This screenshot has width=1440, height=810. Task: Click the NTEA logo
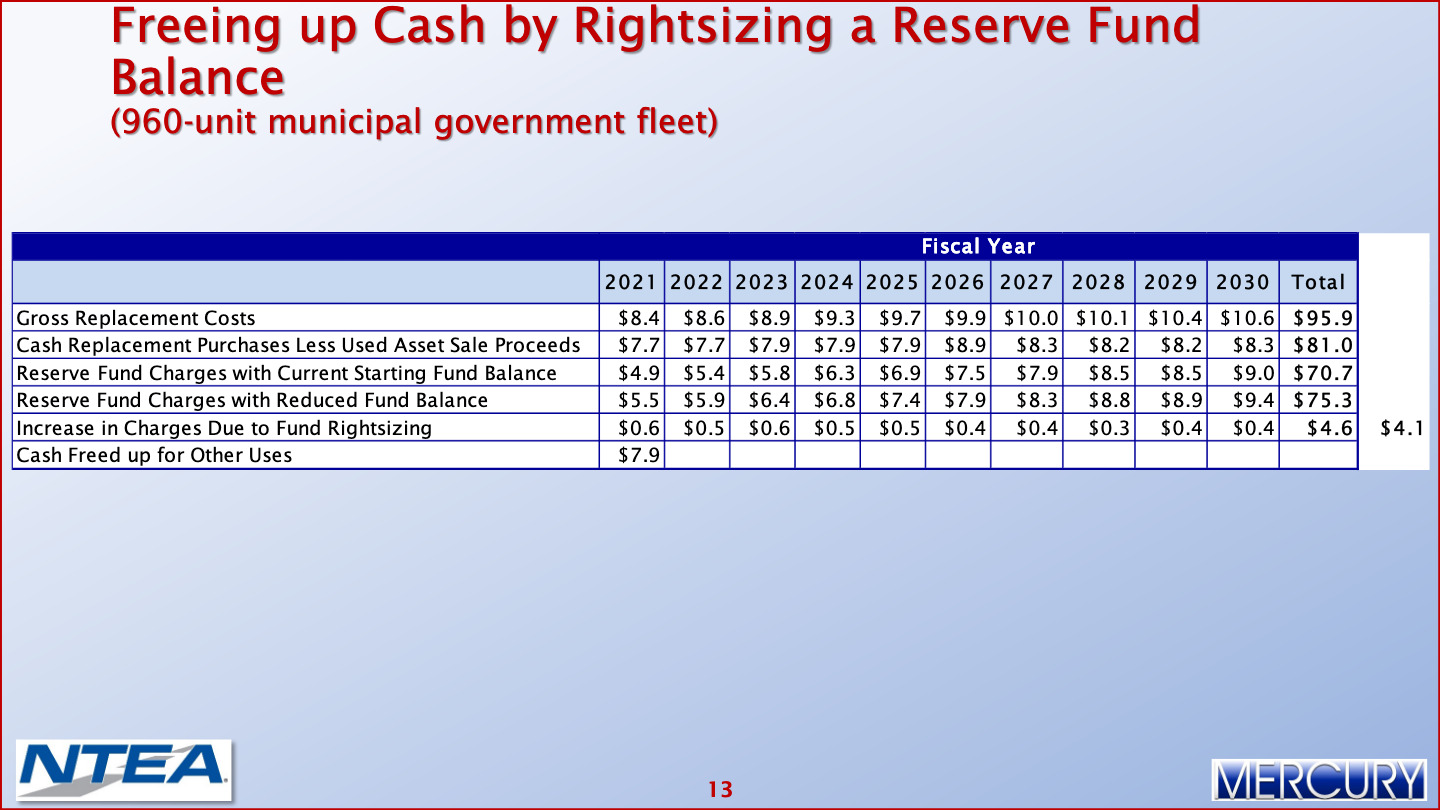point(124,768)
